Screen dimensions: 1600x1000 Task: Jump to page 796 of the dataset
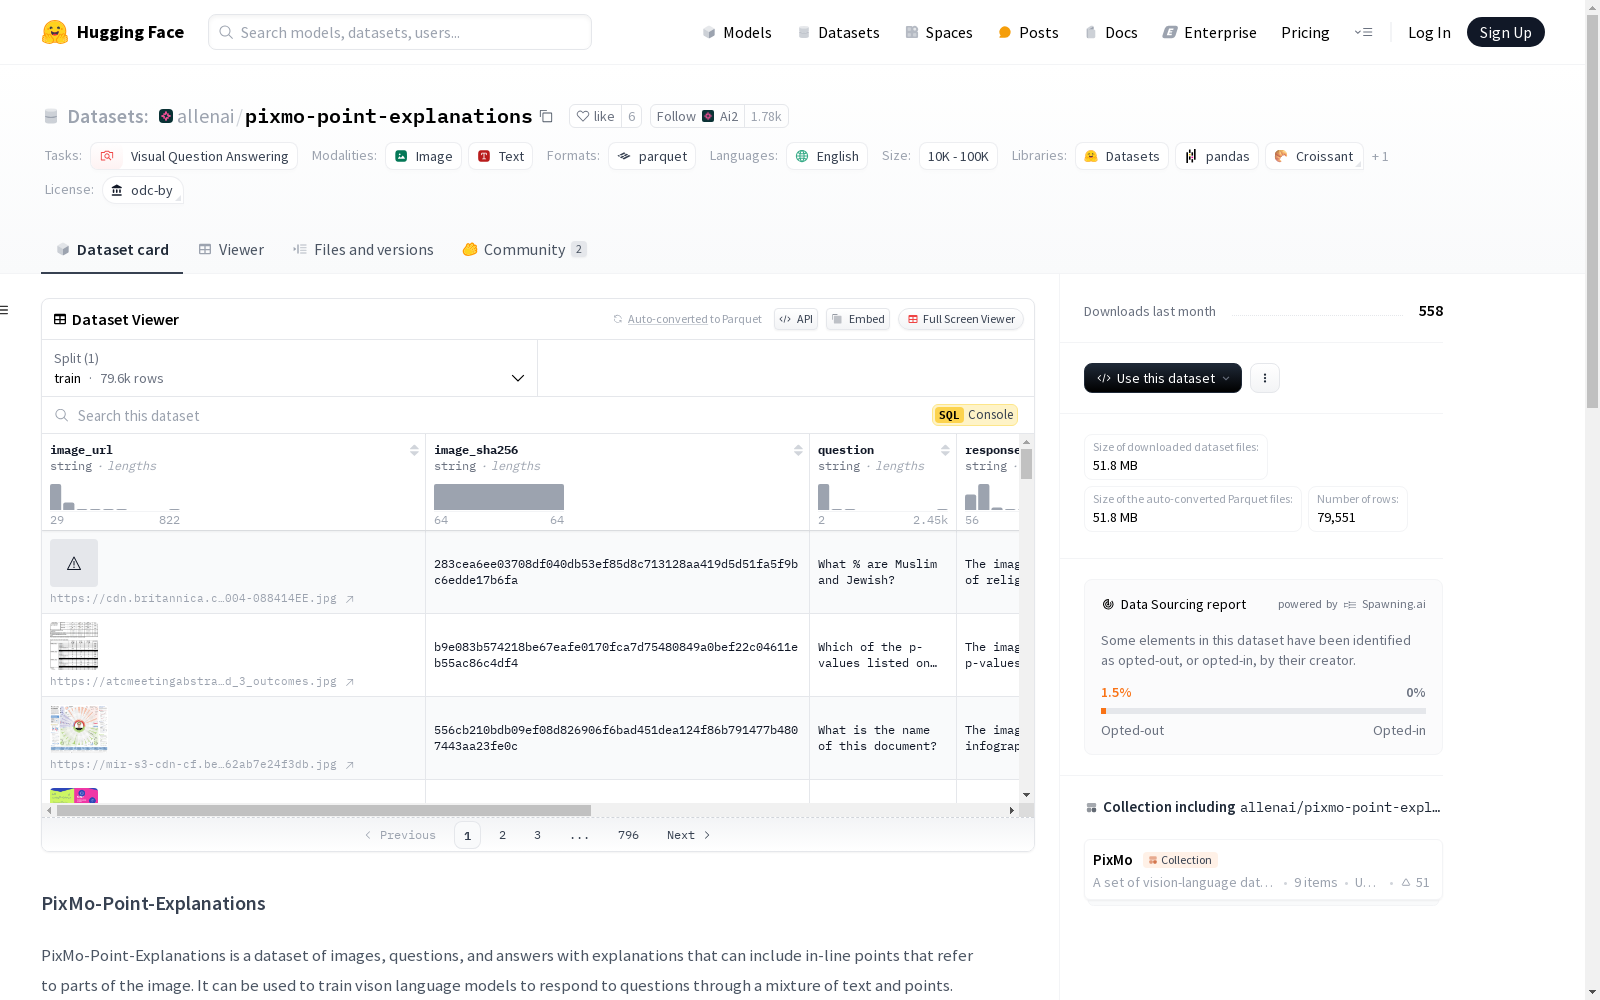628,835
